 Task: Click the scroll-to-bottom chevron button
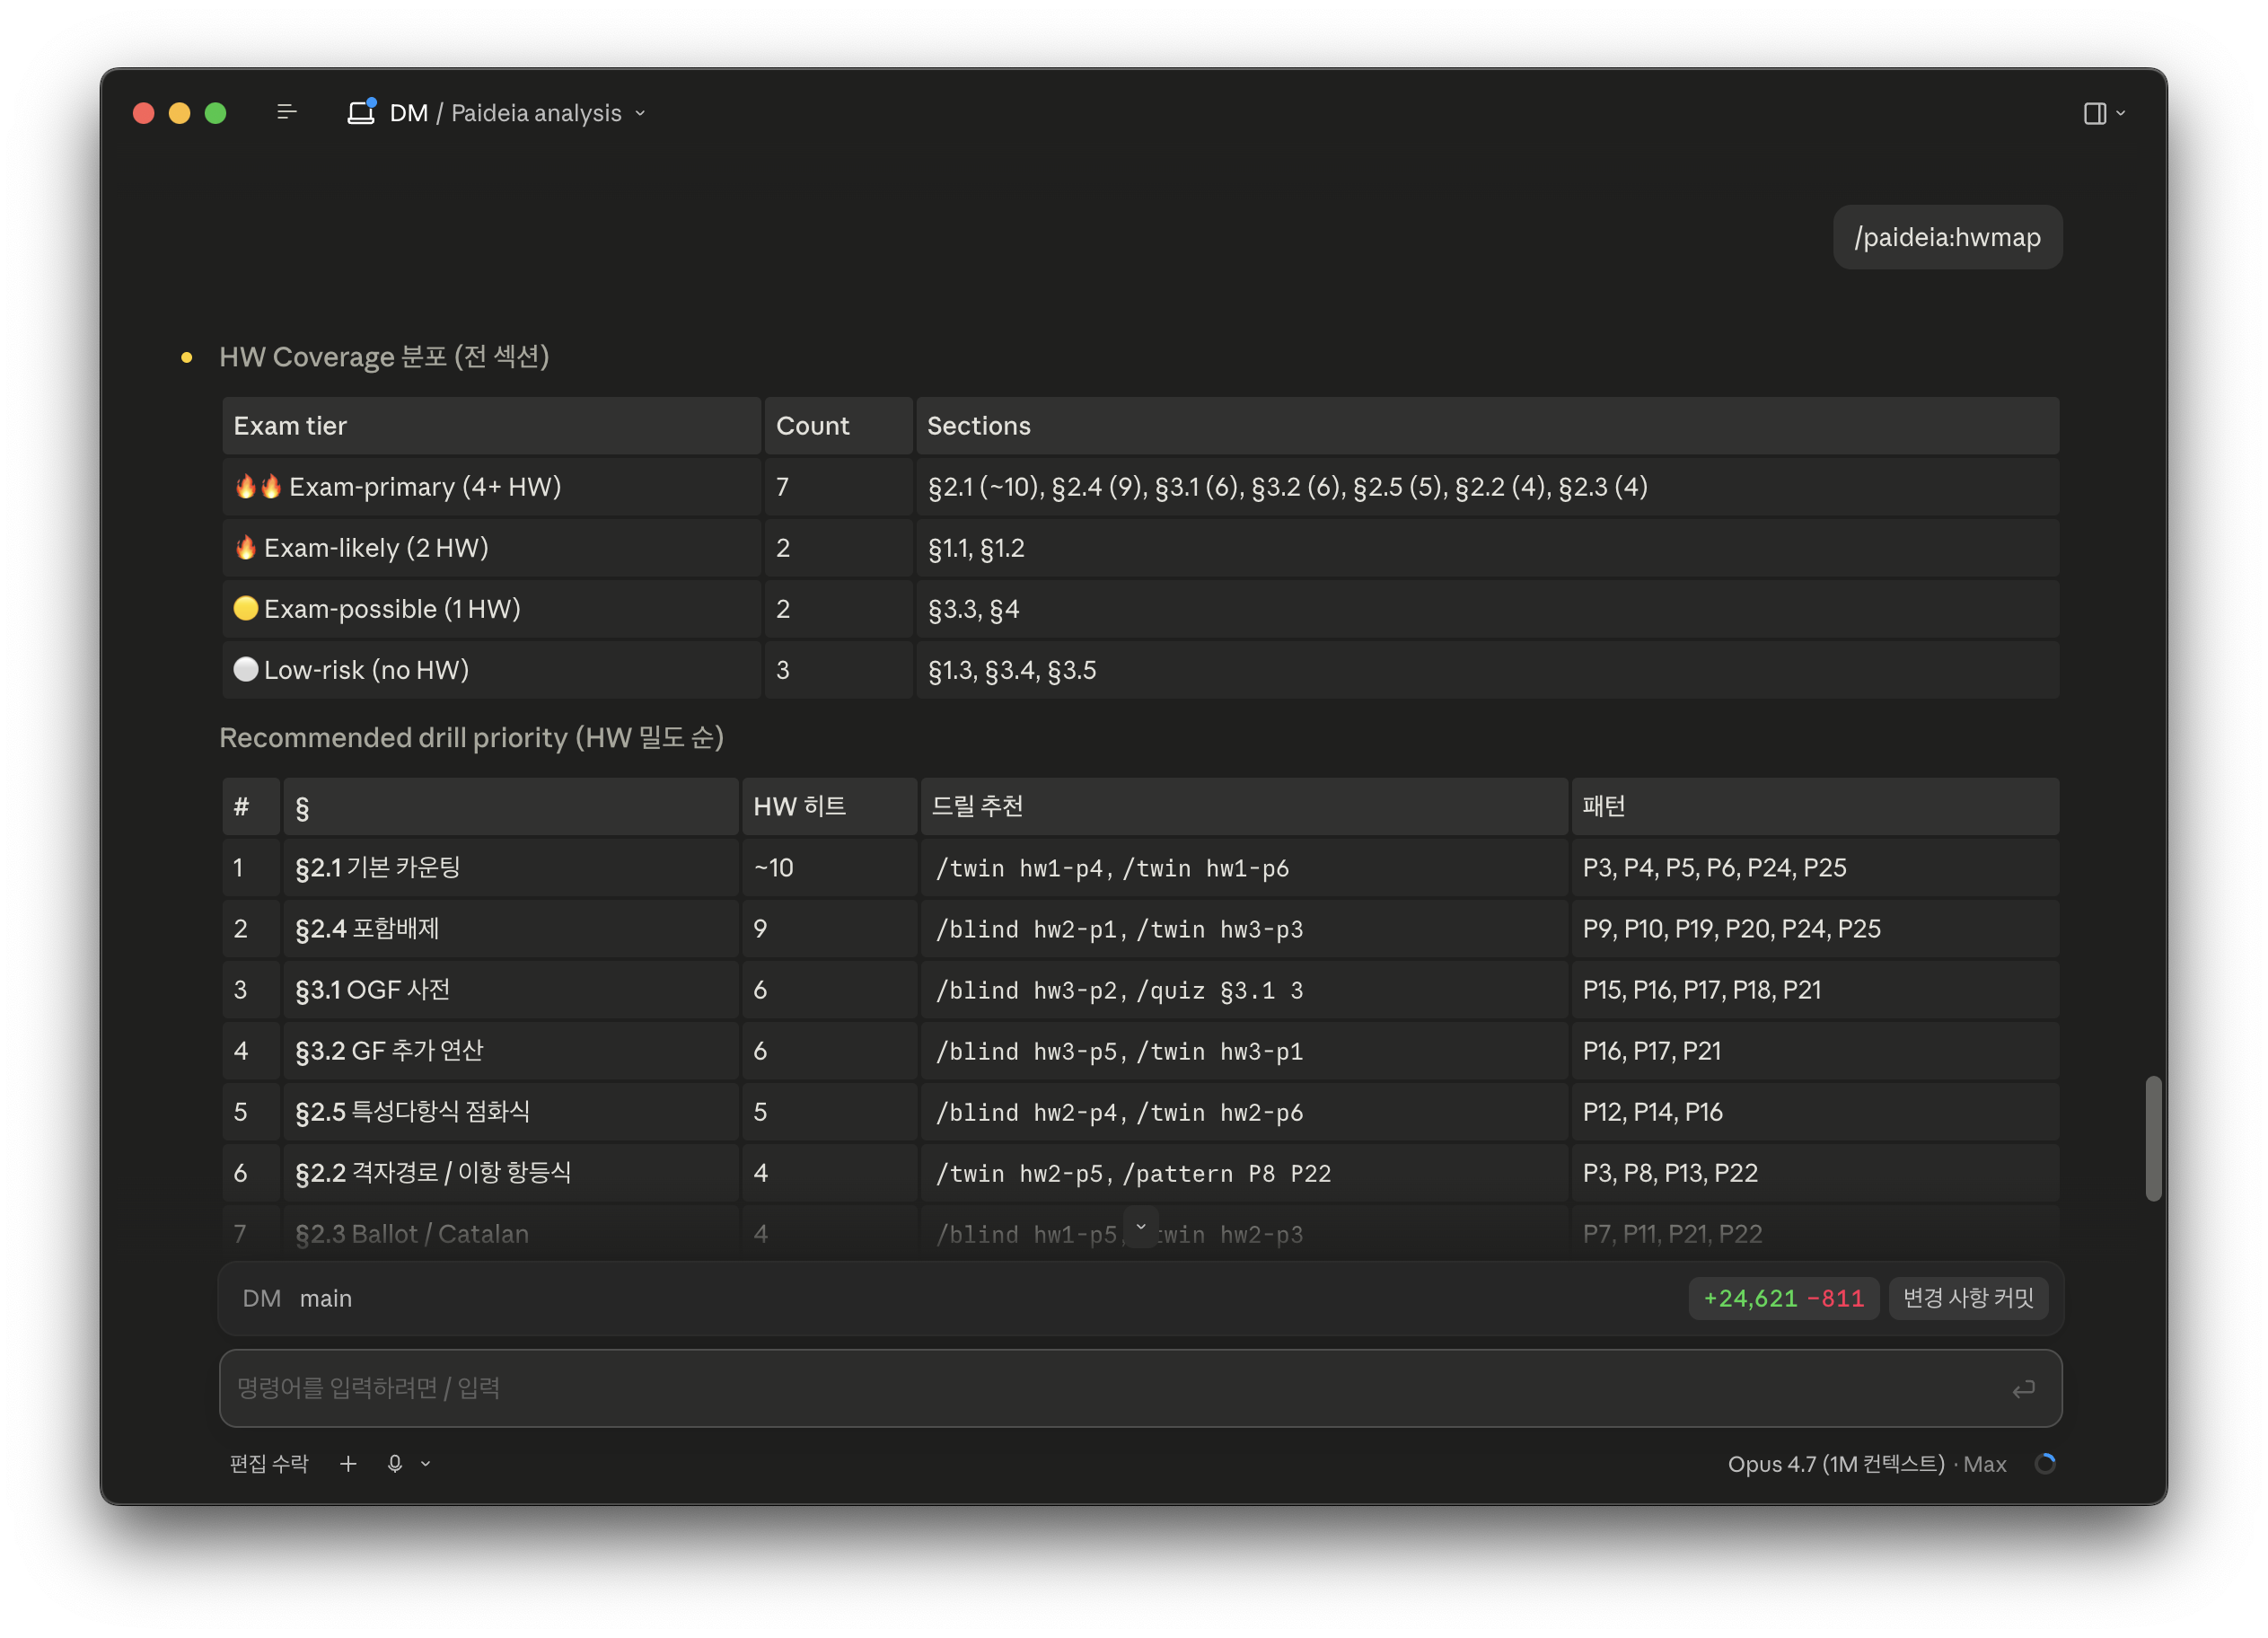tap(1140, 1226)
